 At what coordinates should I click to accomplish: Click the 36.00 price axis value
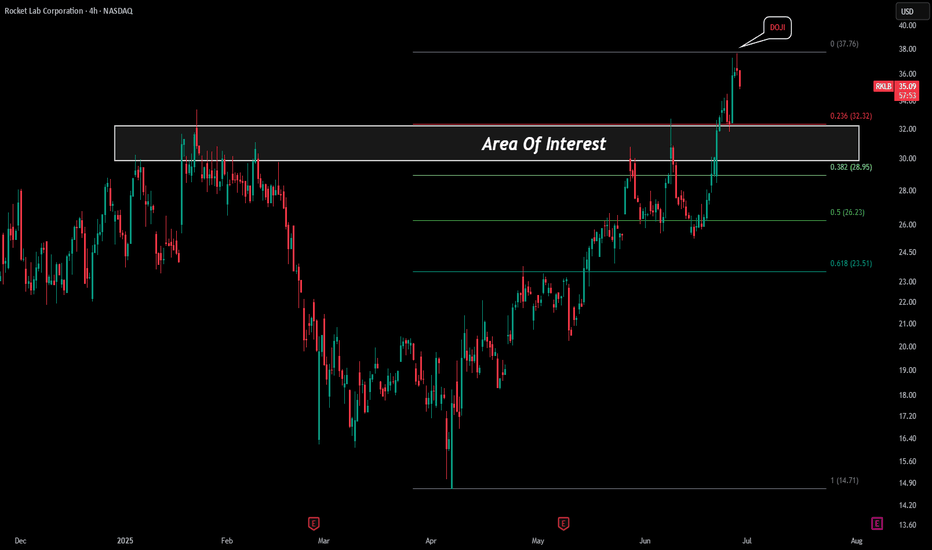[907, 74]
